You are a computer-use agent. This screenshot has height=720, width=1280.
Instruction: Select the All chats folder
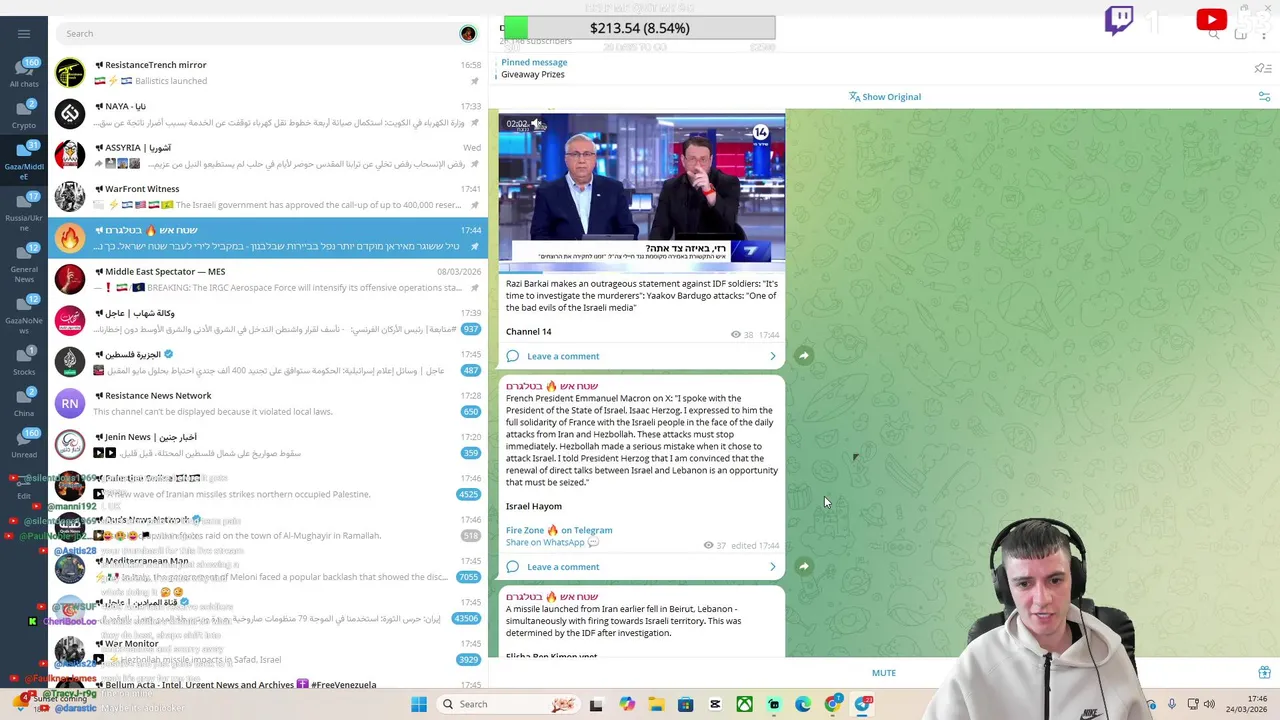24,73
